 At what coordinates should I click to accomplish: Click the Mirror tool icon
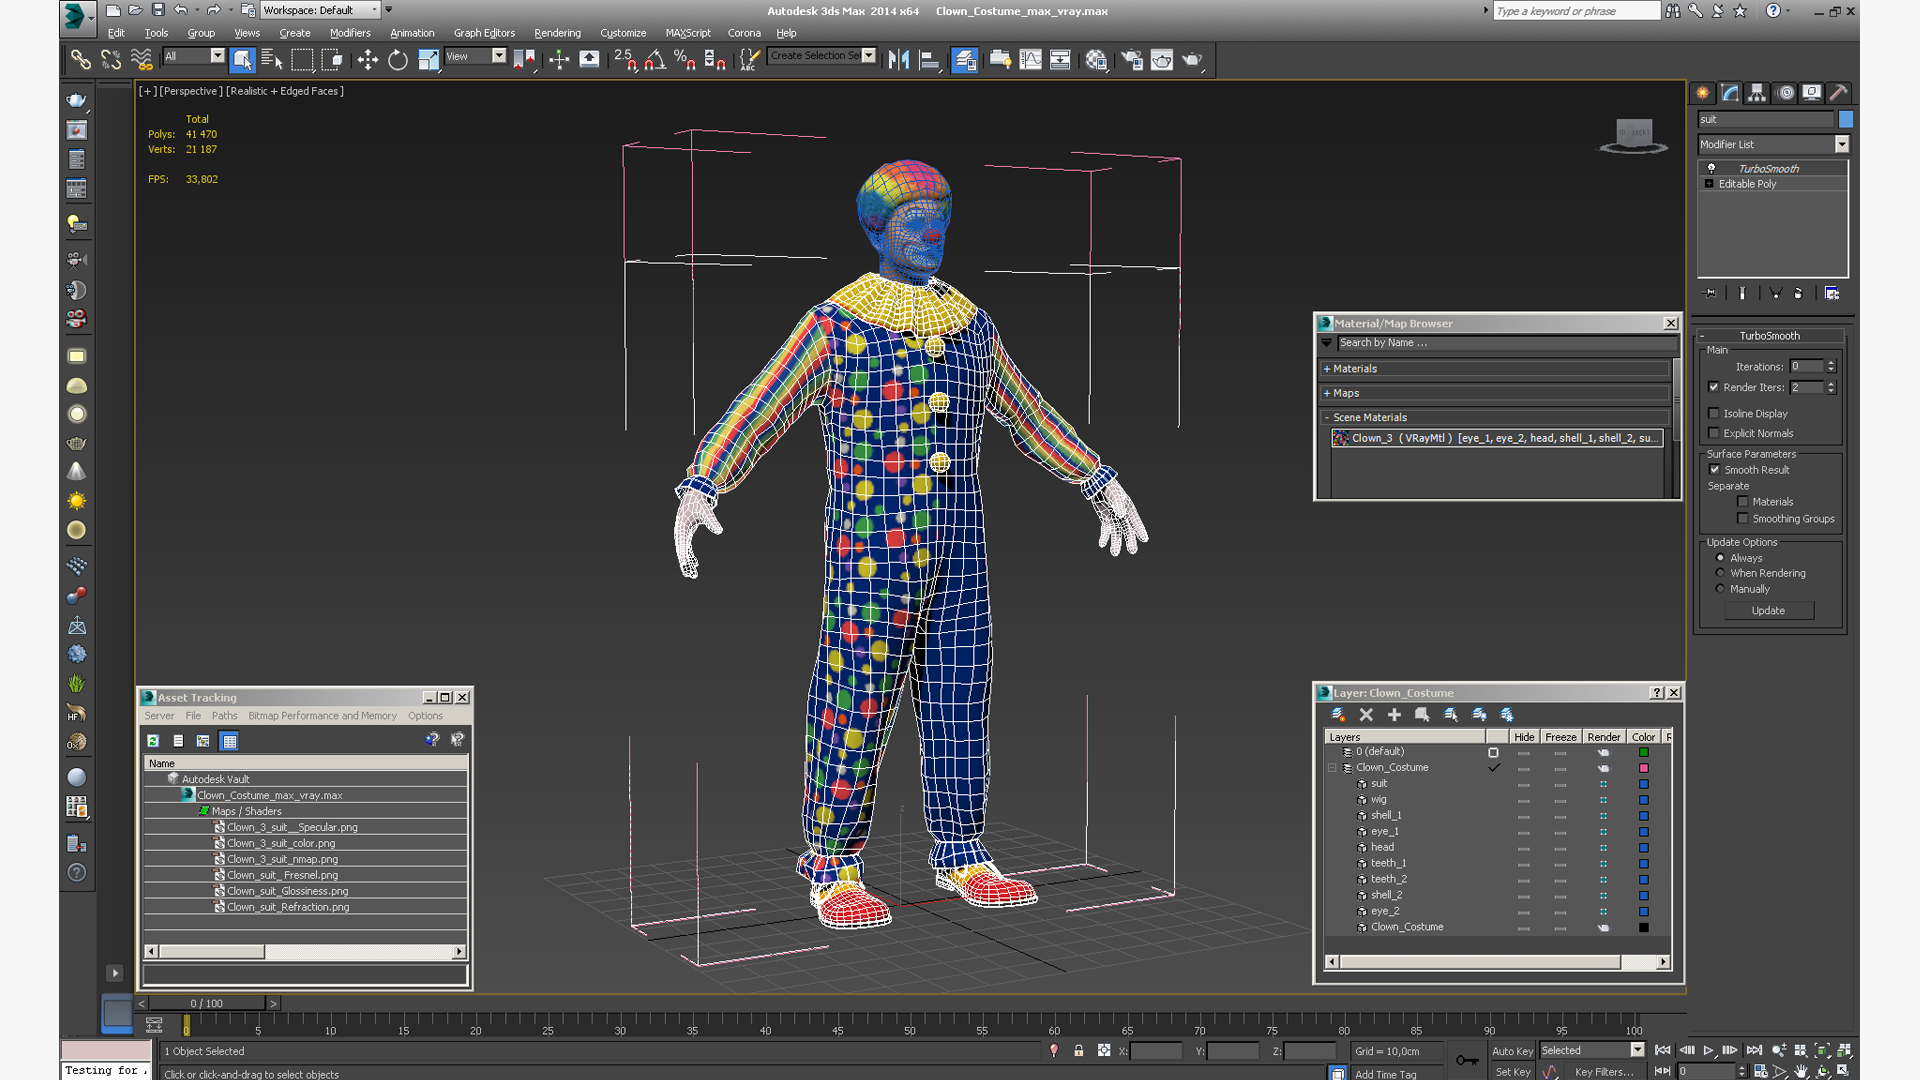(899, 60)
